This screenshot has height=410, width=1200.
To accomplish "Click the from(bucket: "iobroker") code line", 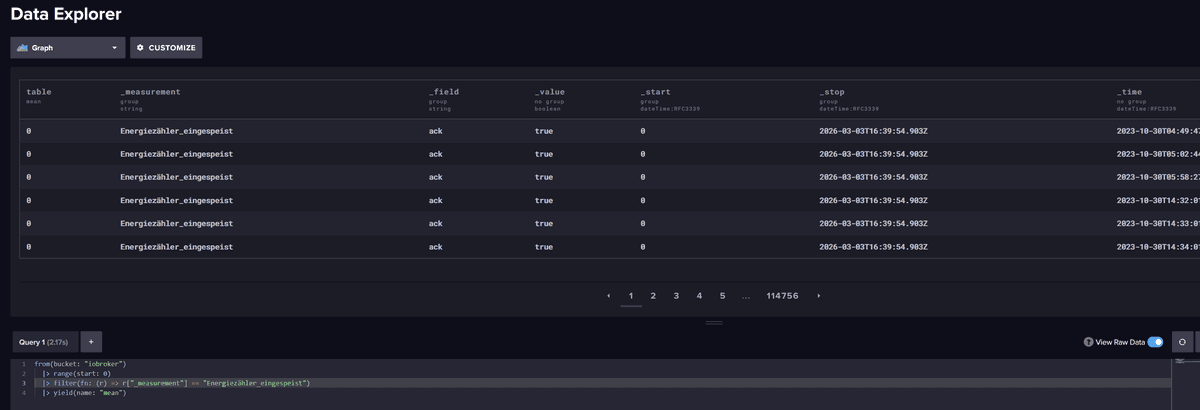I will pyautogui.click(x=80, y=364).
